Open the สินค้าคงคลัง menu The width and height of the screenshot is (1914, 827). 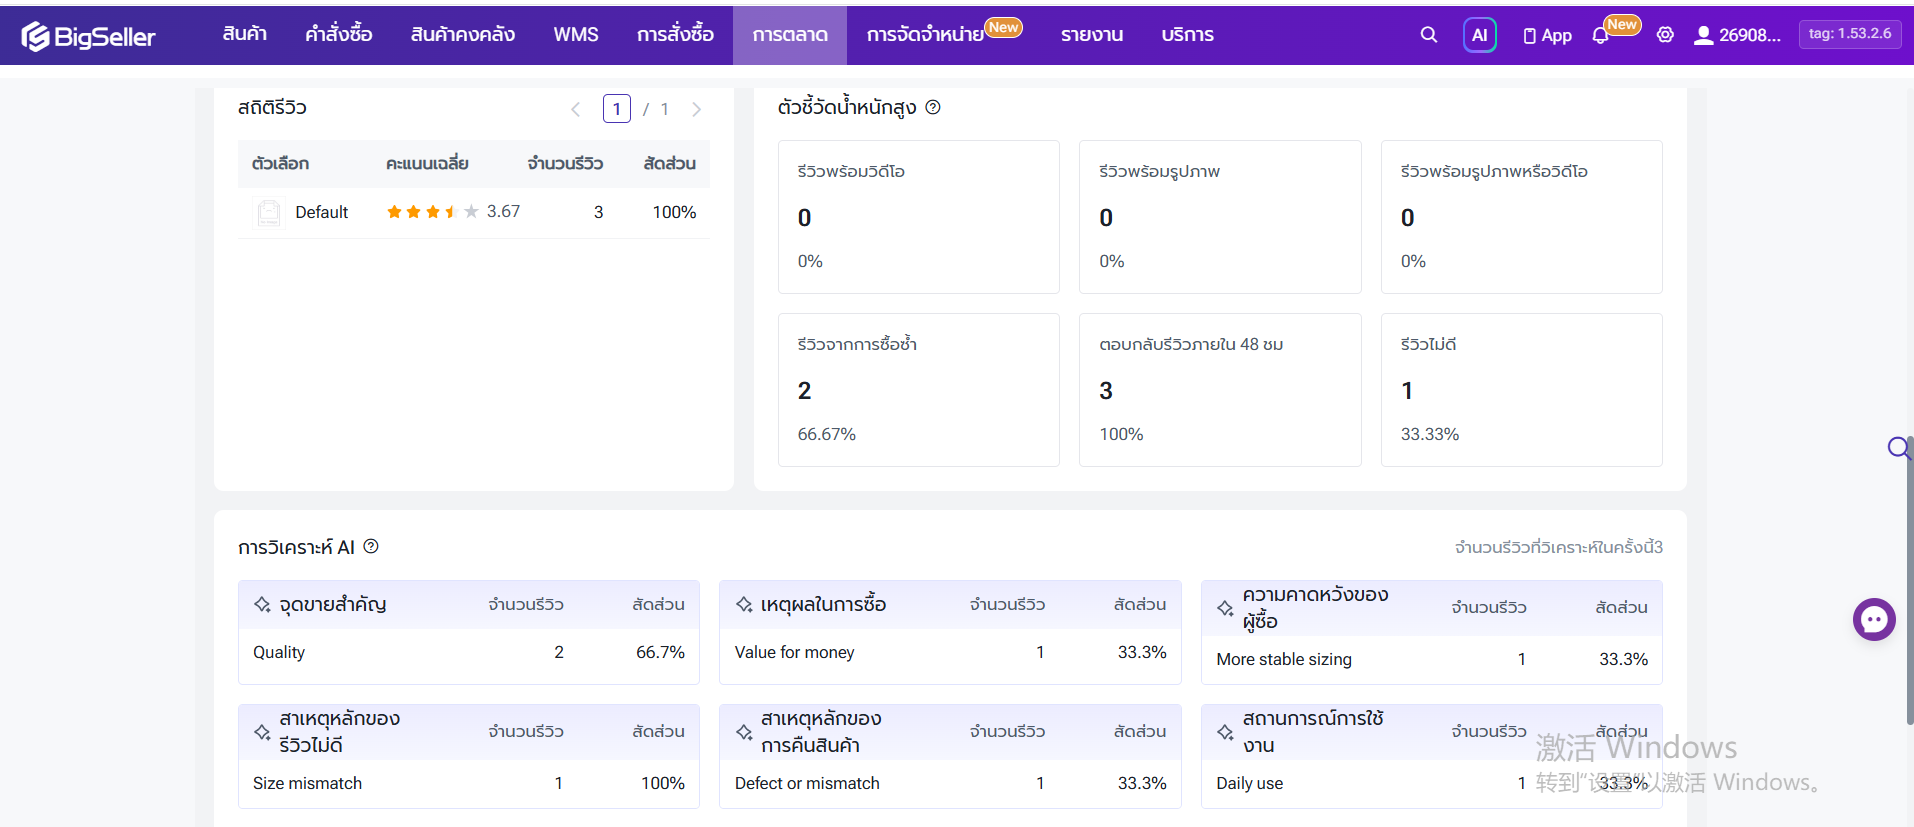463,34
